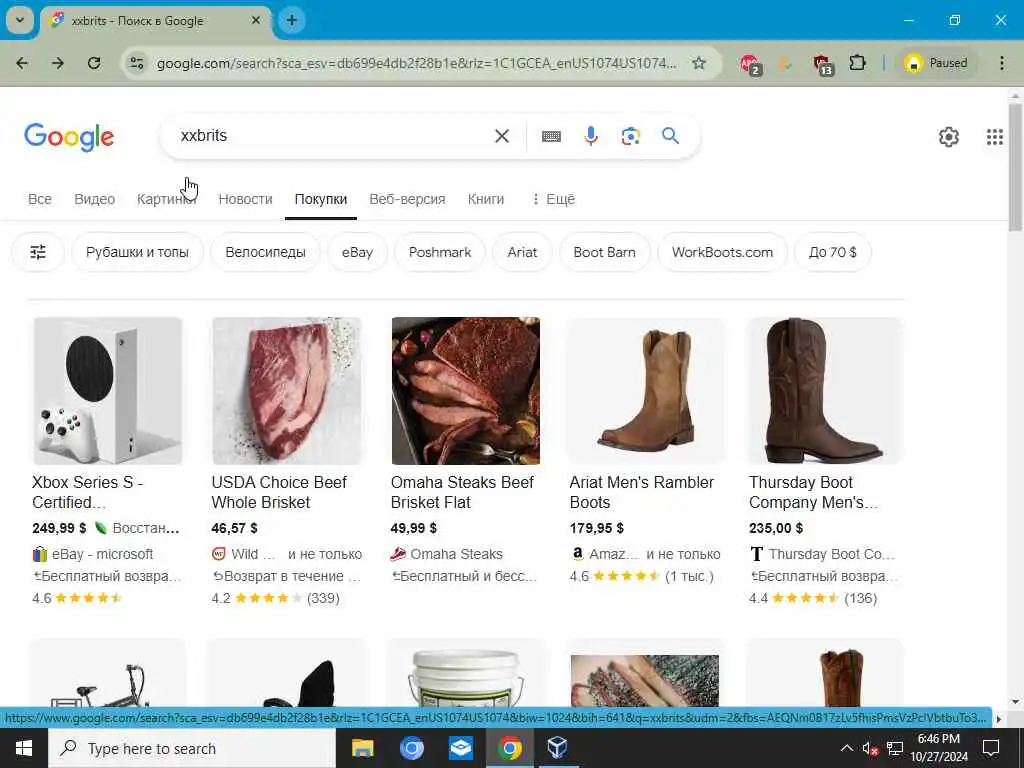Go to the Google logo homepage
Viewport: 1024px width, 768px height.
(x=69, y=137)
